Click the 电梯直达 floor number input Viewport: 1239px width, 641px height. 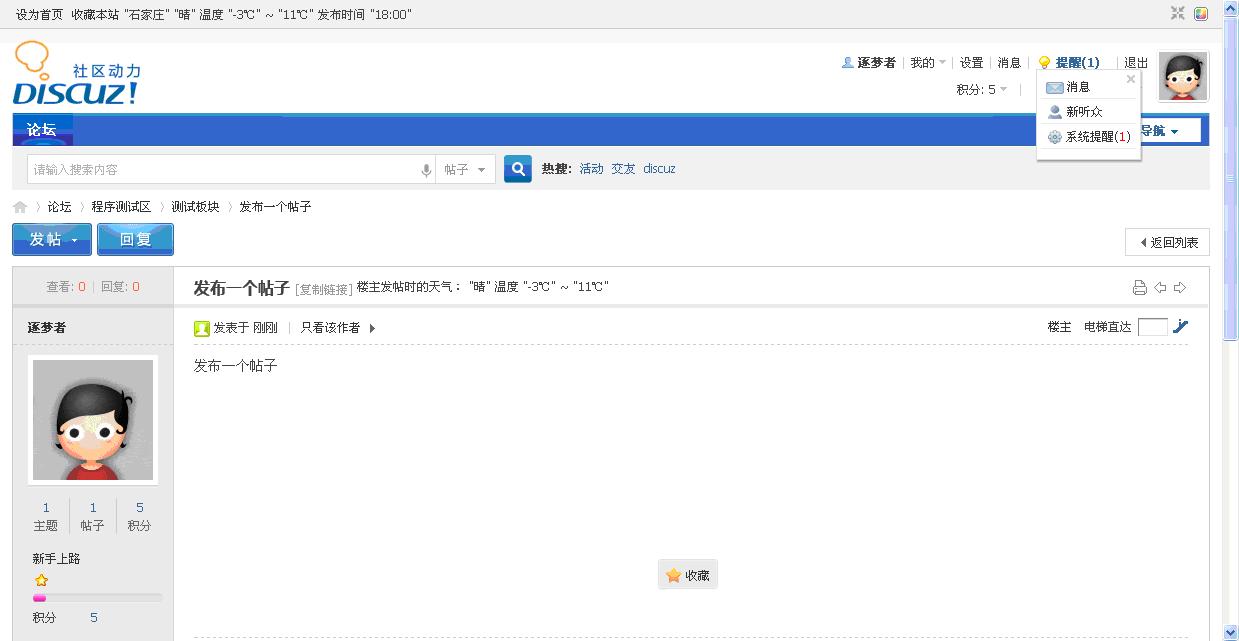pyautogui.click(x=1152, y=327)
